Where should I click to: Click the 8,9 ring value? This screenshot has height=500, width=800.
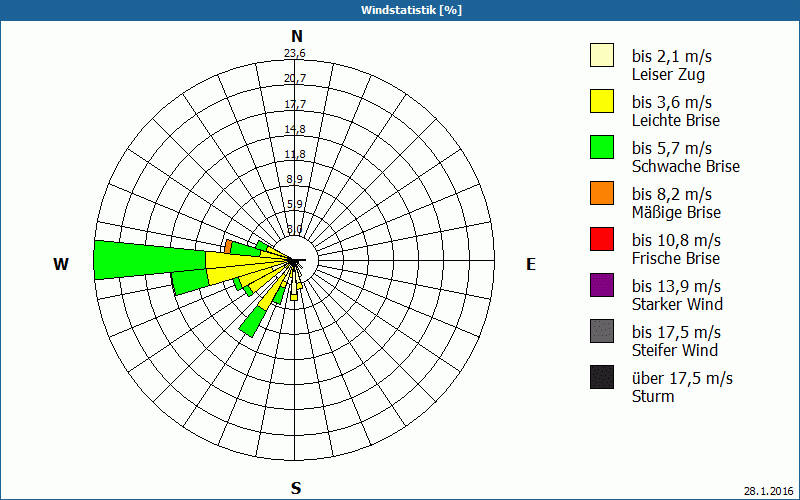pyautogui.click(x=295, y=179)
